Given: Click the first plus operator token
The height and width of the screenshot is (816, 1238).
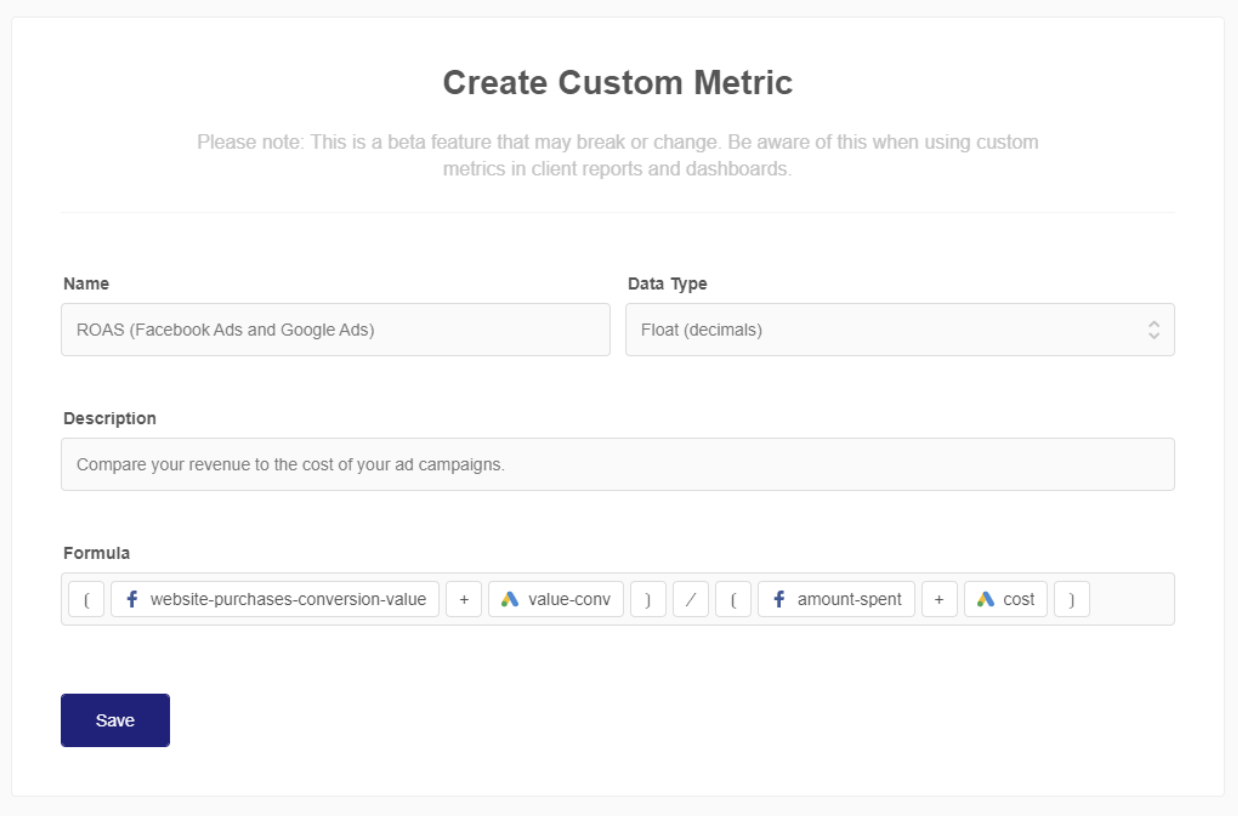Looking at the screenshot, I should 463,602.
